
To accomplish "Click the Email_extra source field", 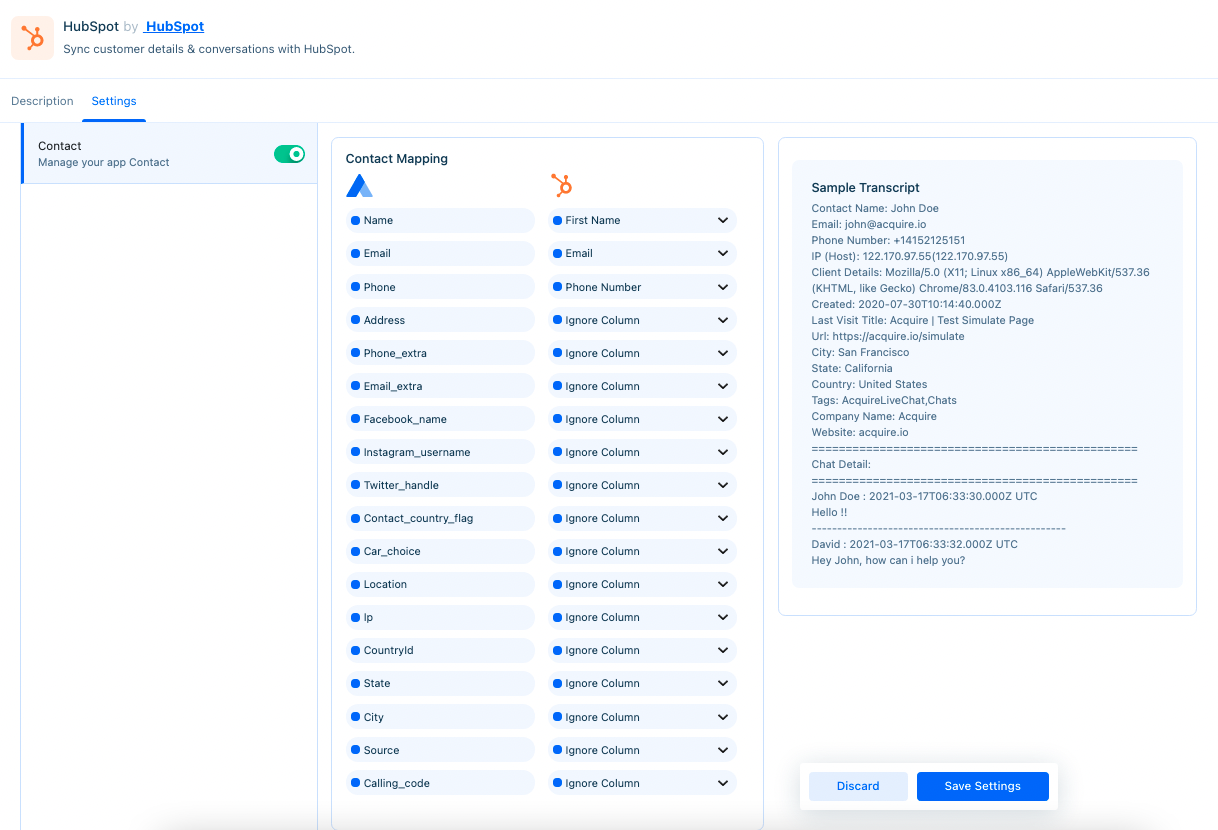I will [x=440, y=386].
